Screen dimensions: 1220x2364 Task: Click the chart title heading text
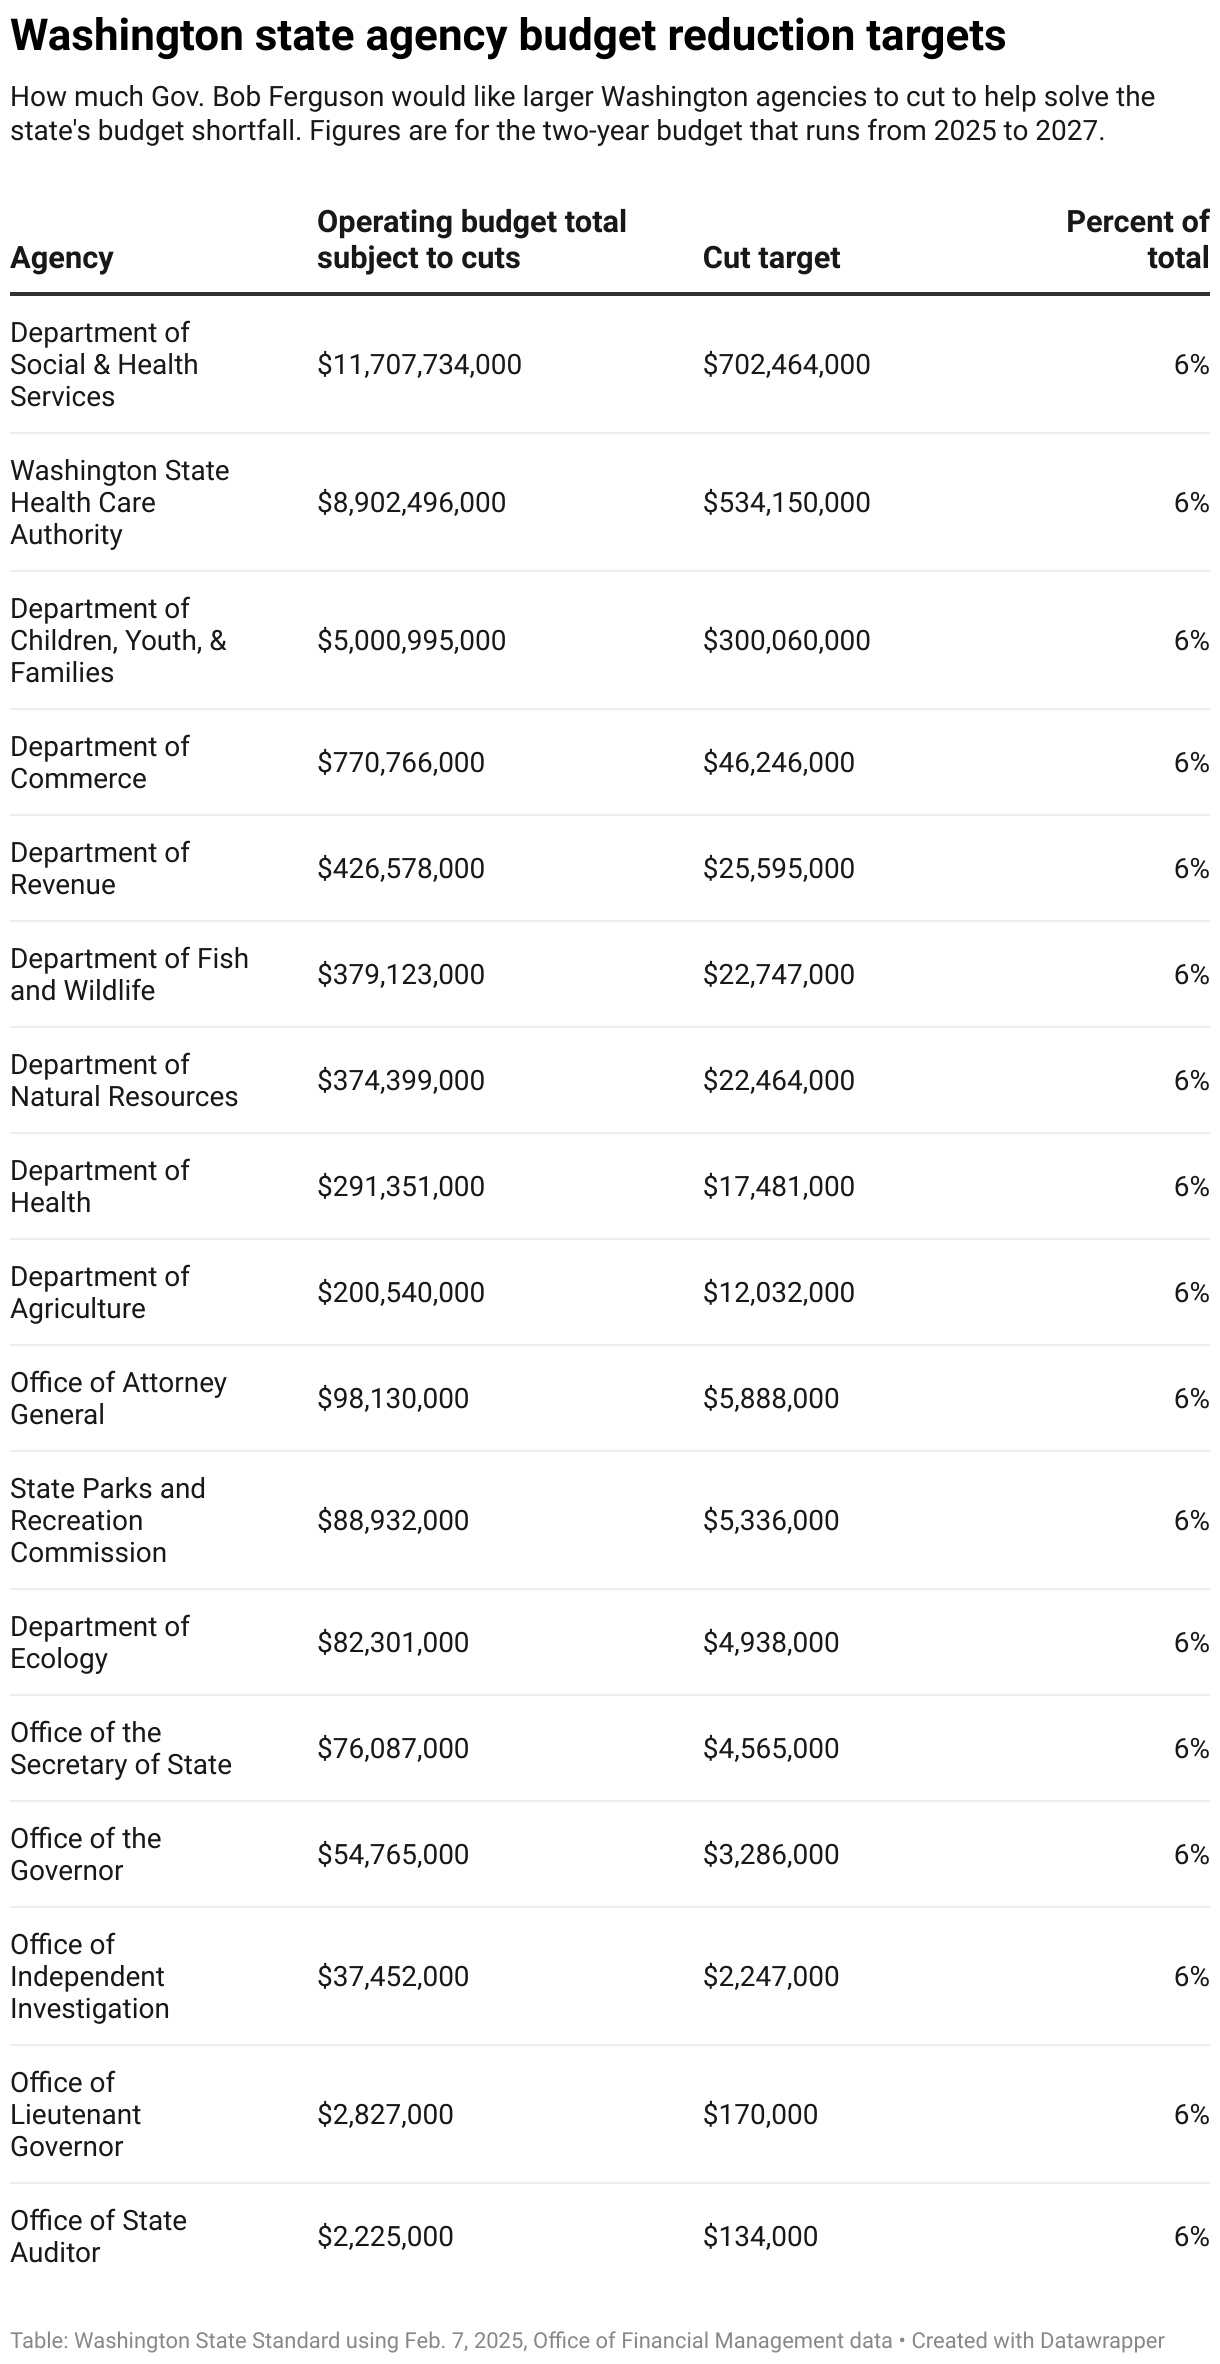[508, 36]
